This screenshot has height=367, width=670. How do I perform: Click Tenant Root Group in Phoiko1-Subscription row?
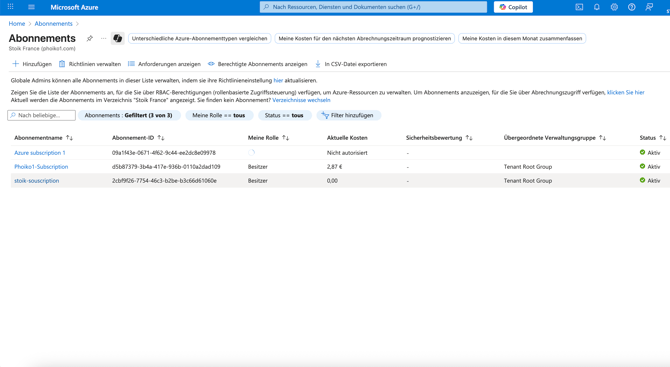pos(528,167)
